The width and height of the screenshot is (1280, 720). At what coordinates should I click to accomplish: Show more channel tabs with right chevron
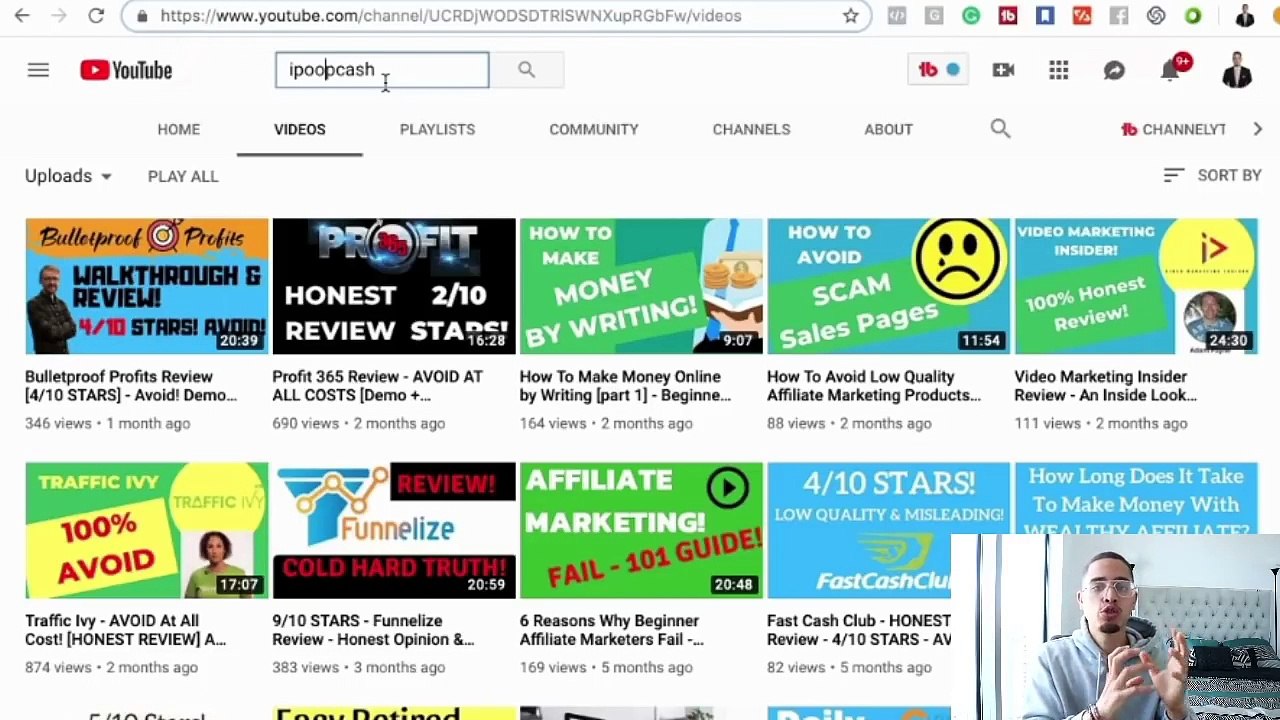1257,129
